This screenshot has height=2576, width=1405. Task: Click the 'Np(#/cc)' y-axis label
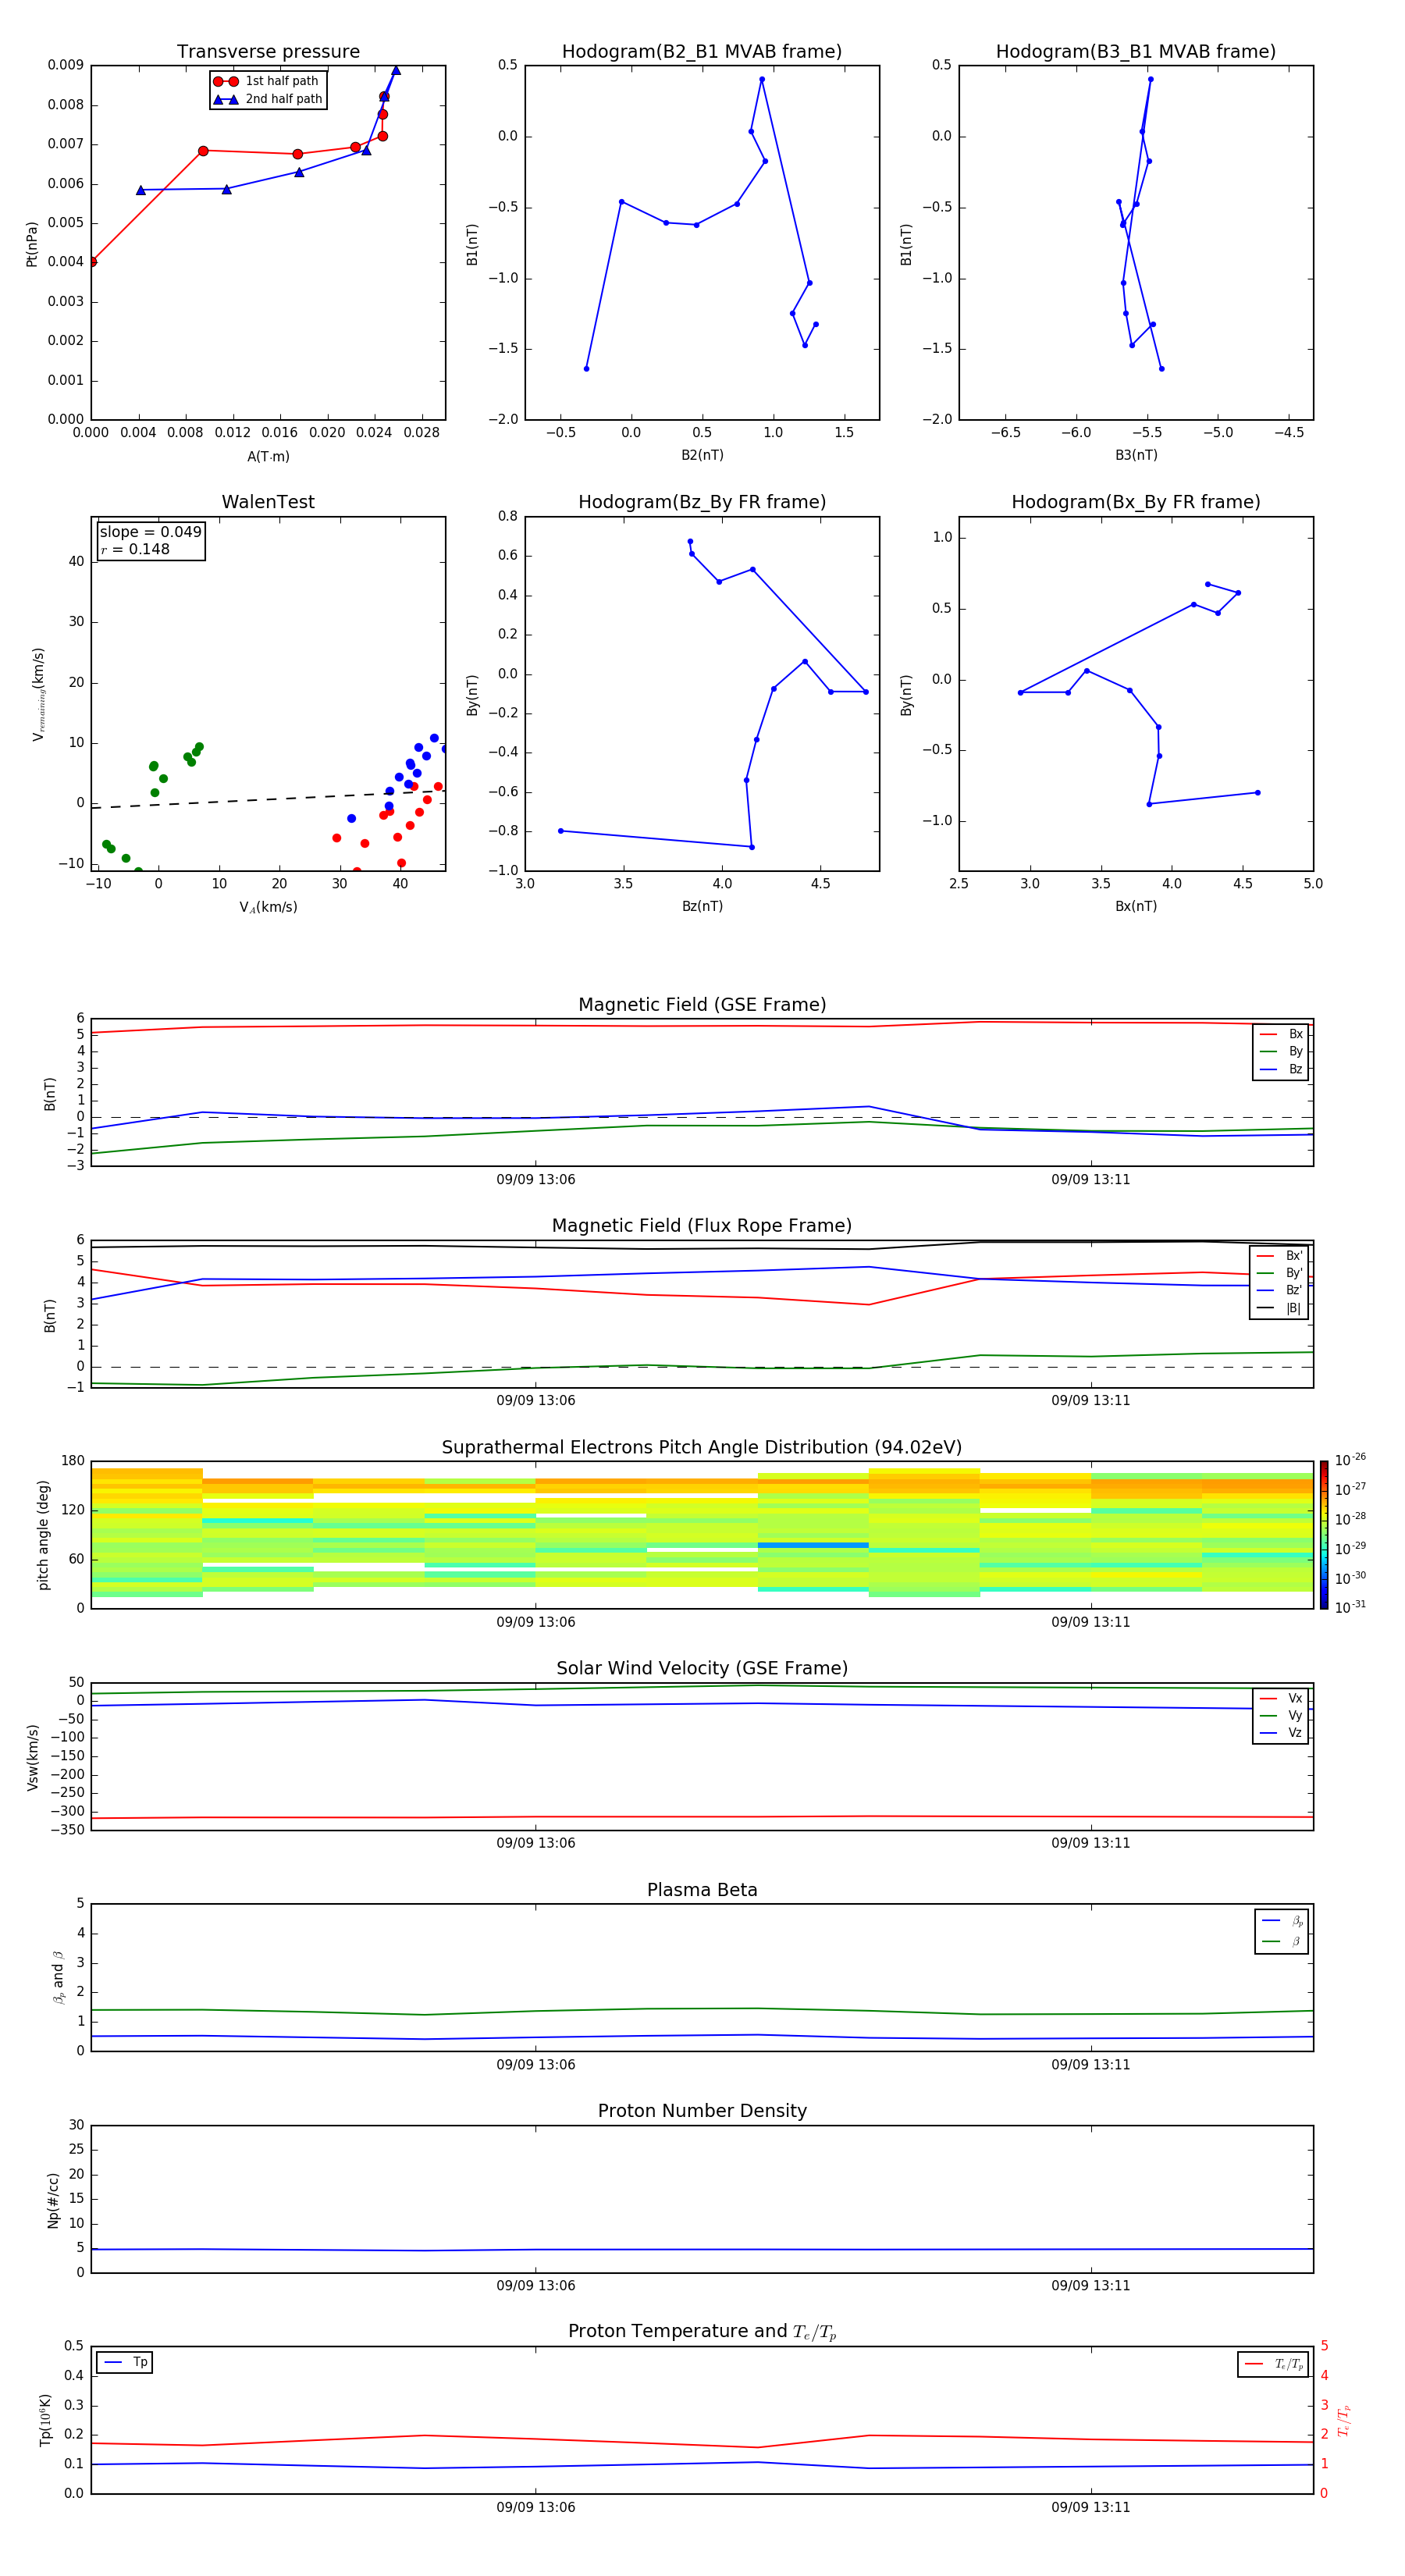pos(53,2200)
